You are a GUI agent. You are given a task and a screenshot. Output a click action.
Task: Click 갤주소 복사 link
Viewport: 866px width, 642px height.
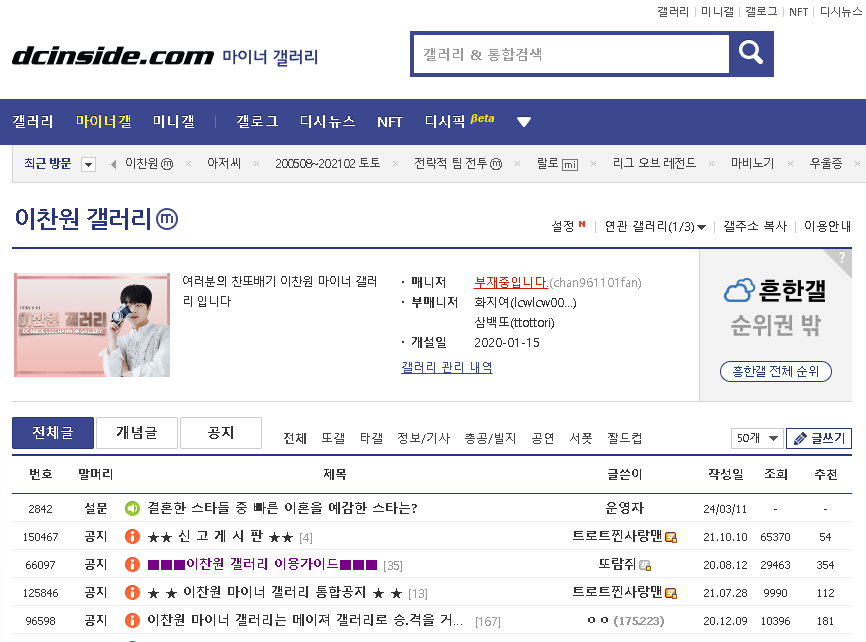point(755,227)
